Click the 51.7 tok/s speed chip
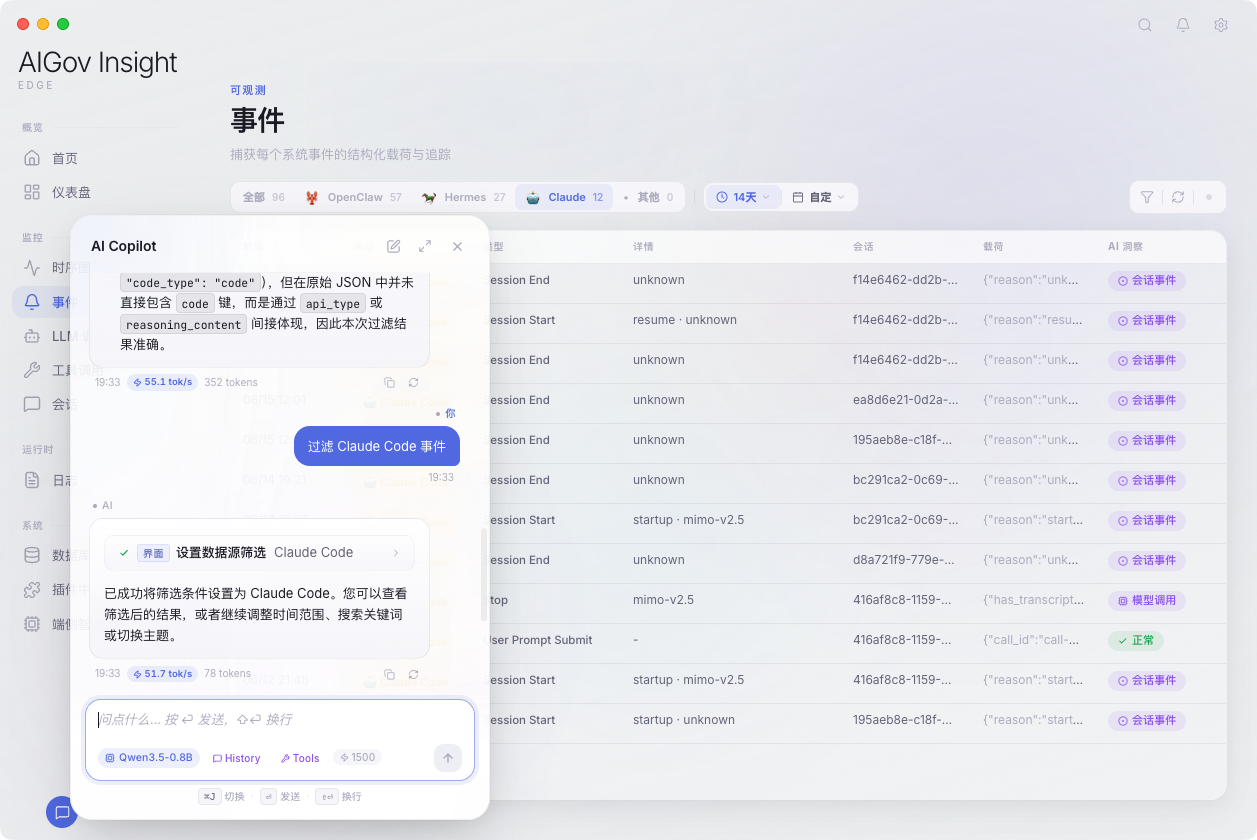Viewport: 1257px width, 840px height. [x=162, y=674]
